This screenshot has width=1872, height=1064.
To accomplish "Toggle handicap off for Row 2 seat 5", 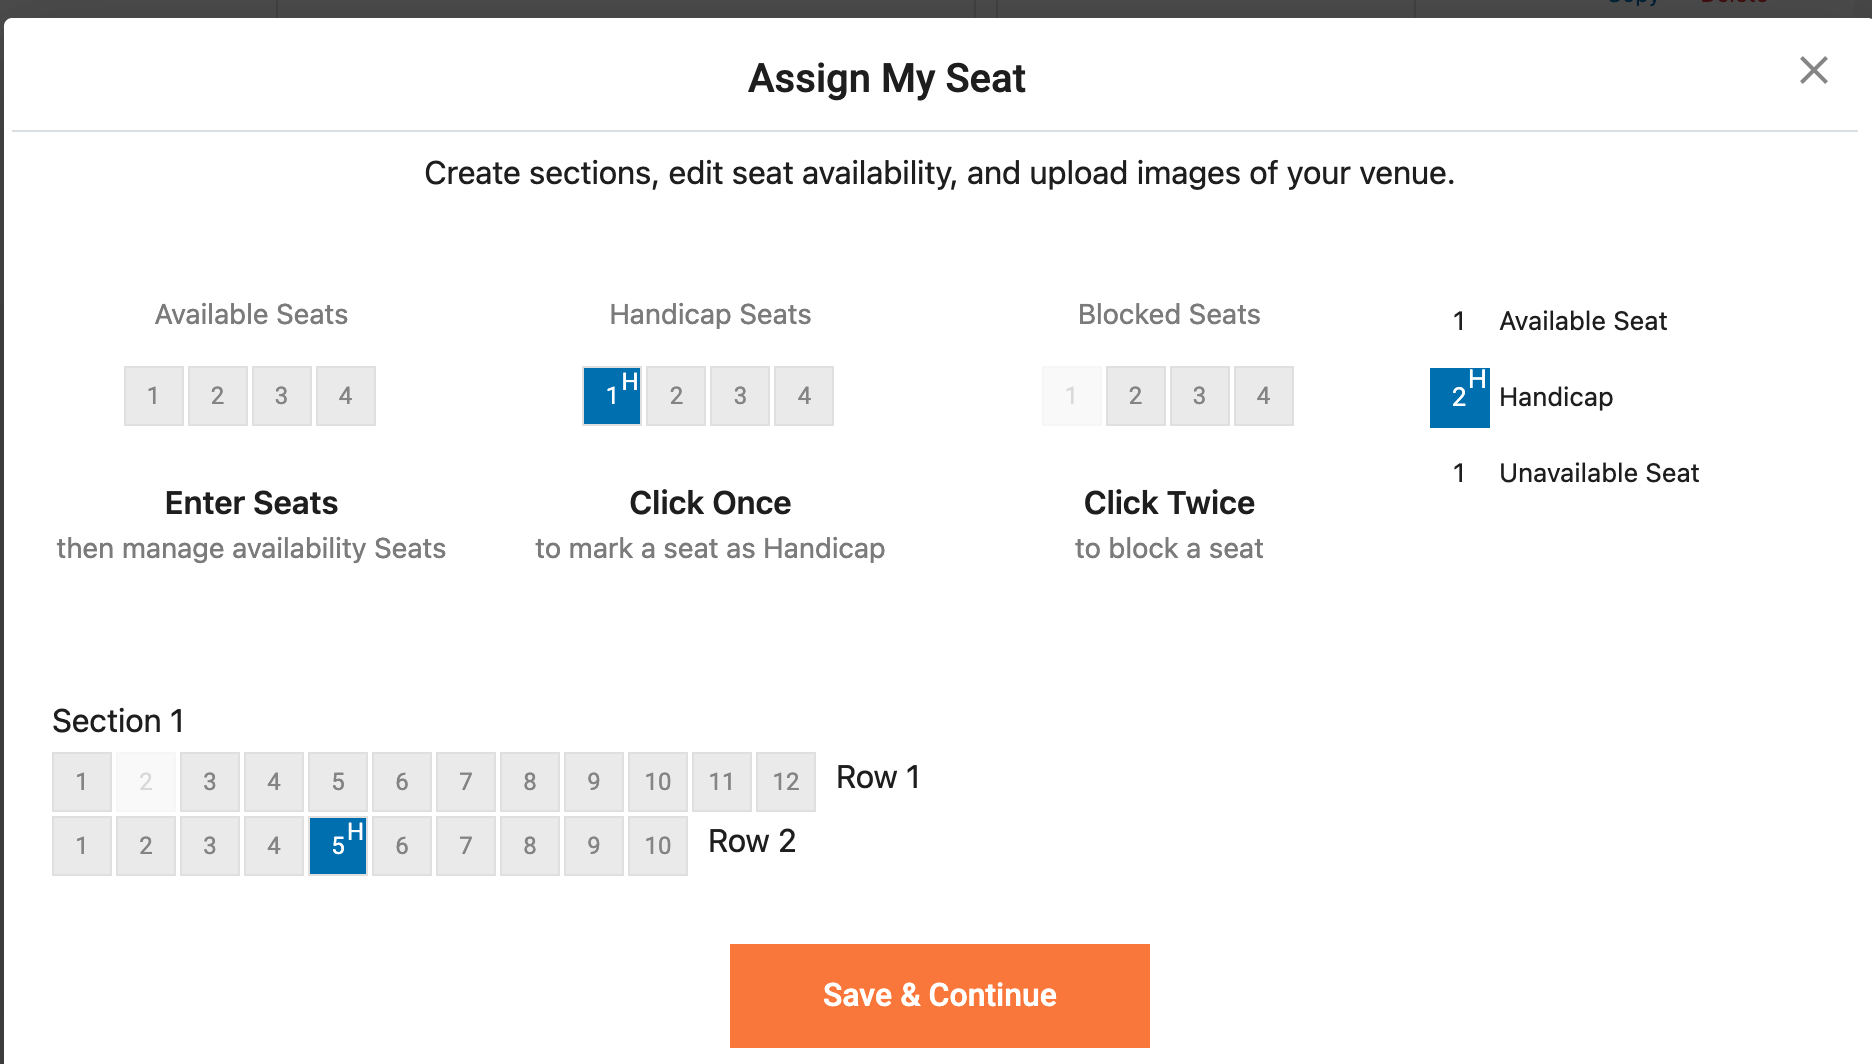I will click(x=337, y=845).
